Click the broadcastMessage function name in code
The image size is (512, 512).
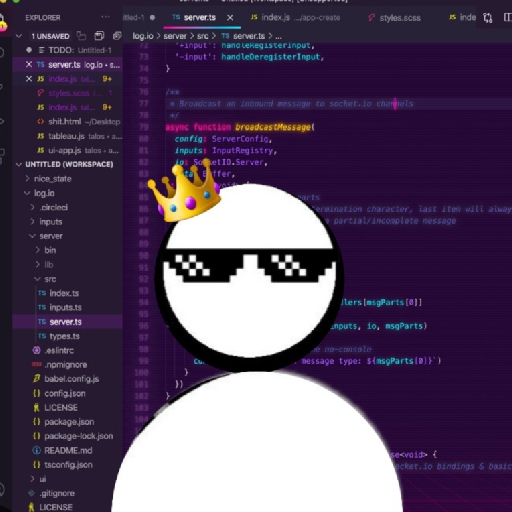[273, 127]
